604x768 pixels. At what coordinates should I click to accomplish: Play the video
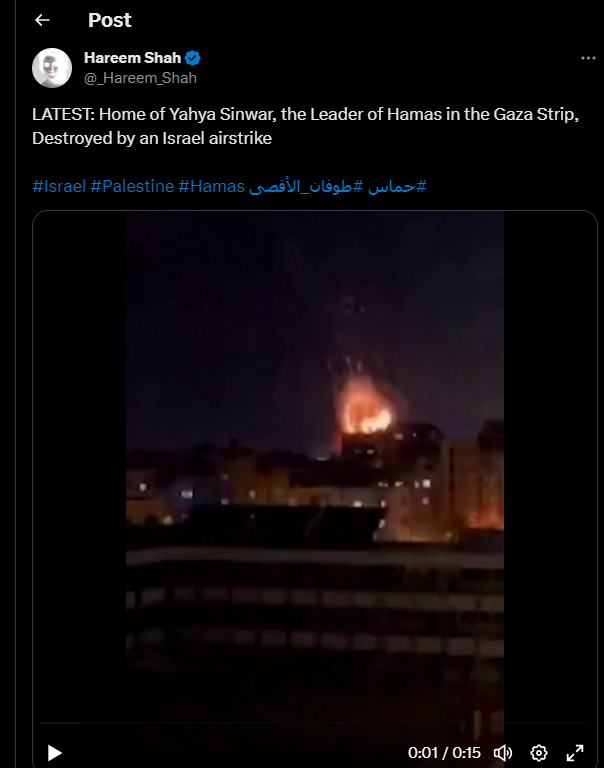(54, 752)
